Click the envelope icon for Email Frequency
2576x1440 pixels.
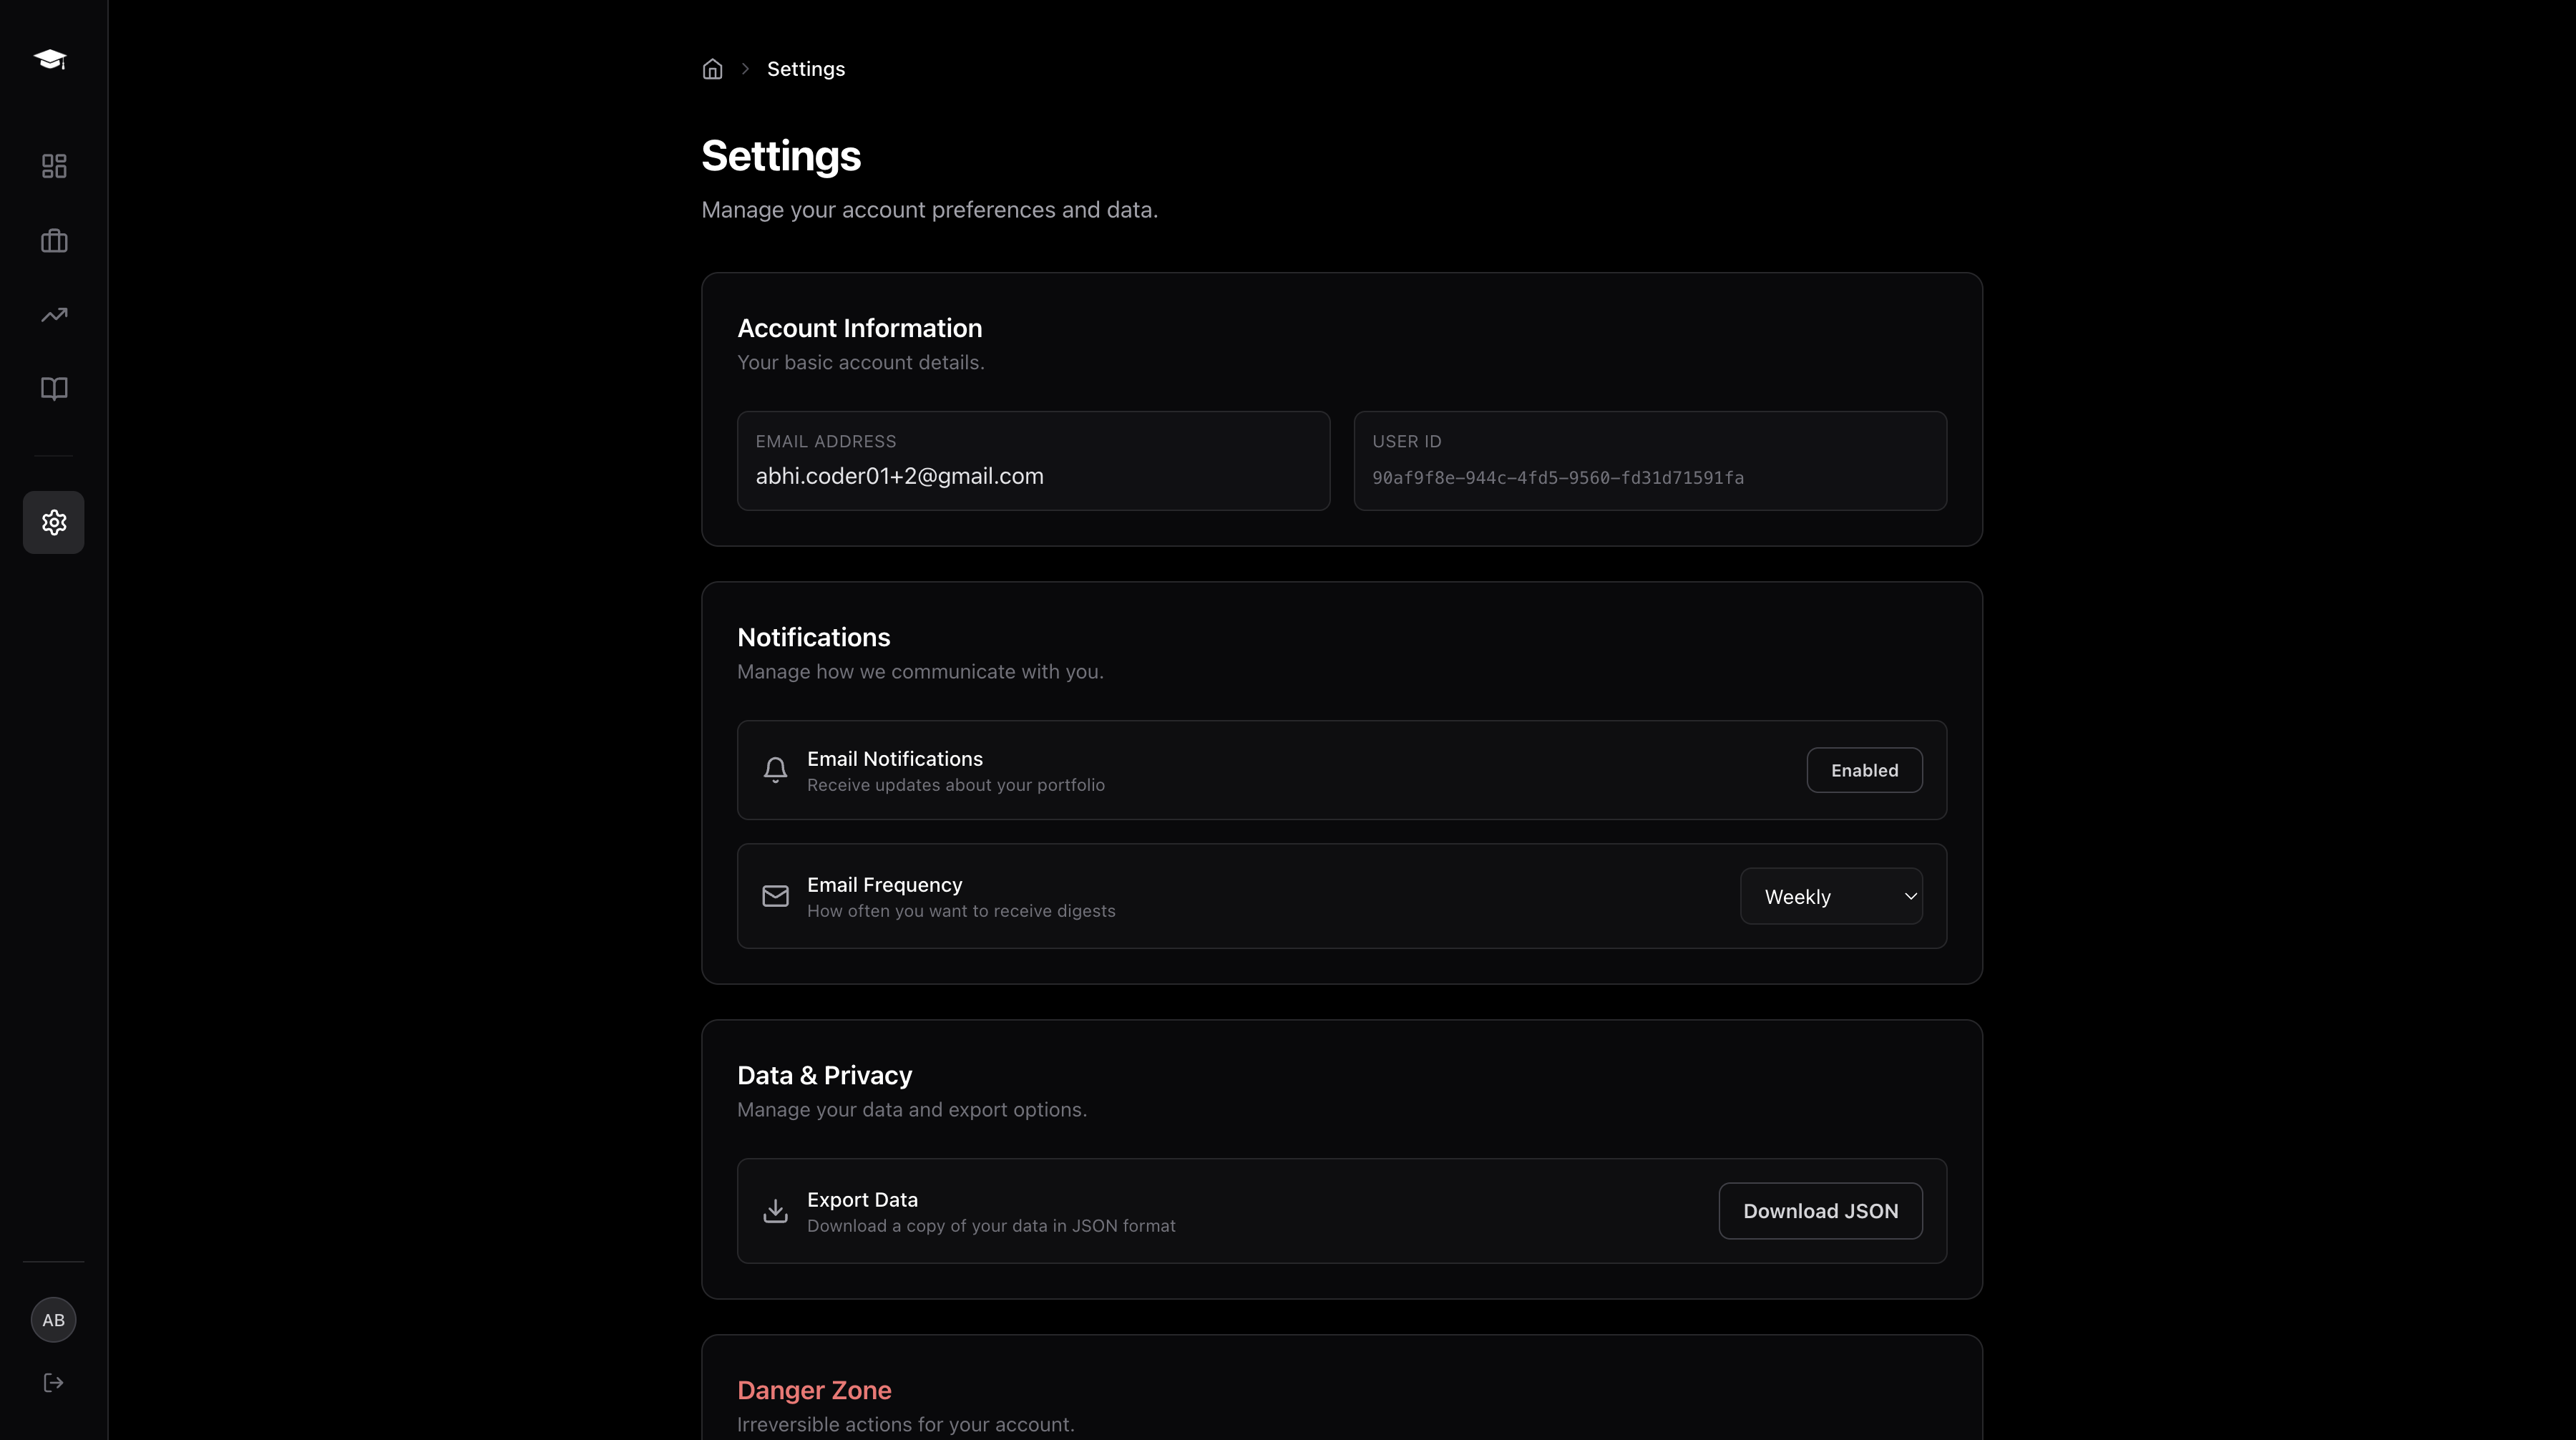[775, 896]
